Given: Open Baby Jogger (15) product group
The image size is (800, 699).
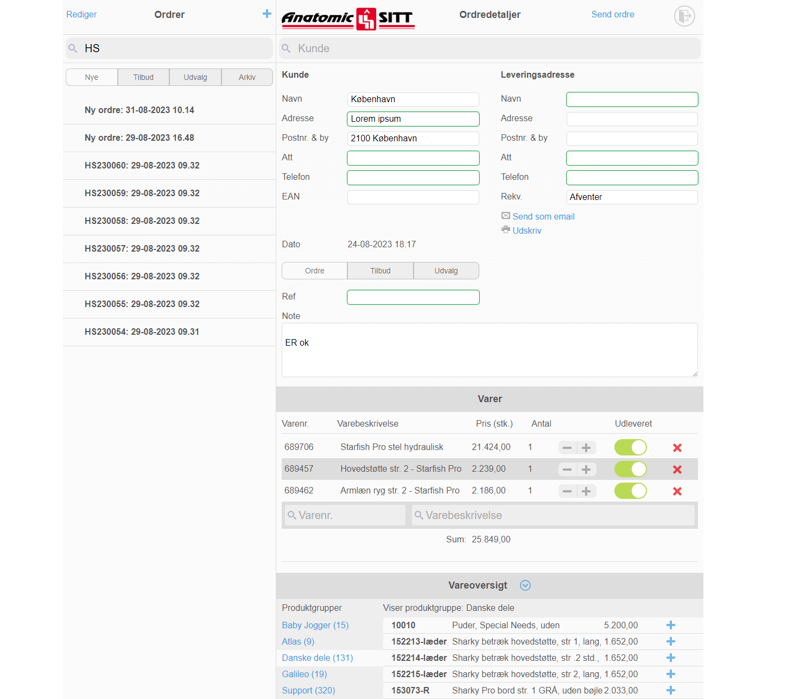Looking at the screenshot, I should (x=315, y=625).
